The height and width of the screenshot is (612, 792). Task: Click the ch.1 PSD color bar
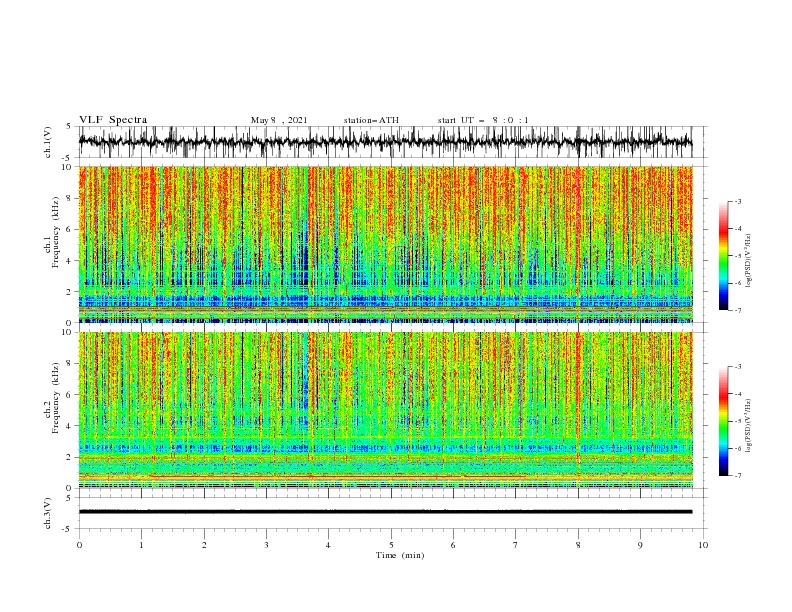(723, 256)
